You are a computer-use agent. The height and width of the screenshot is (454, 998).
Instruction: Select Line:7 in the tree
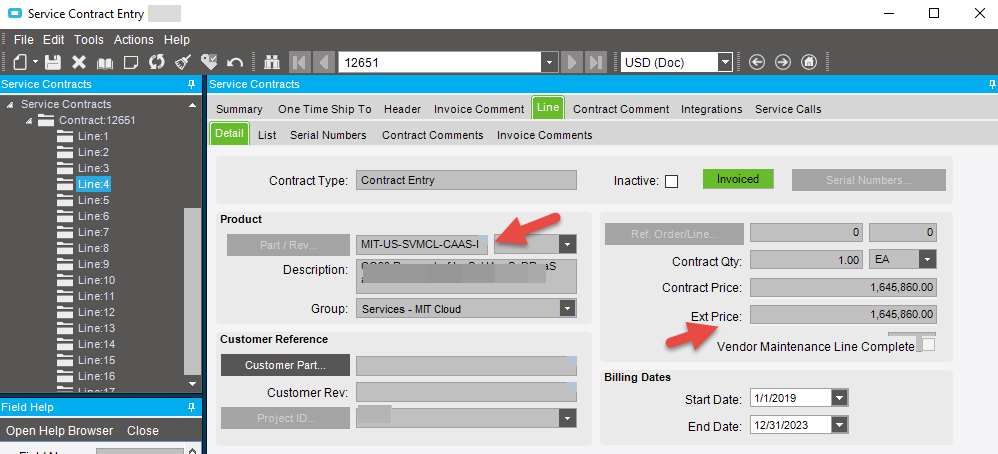tap(93, 232)
